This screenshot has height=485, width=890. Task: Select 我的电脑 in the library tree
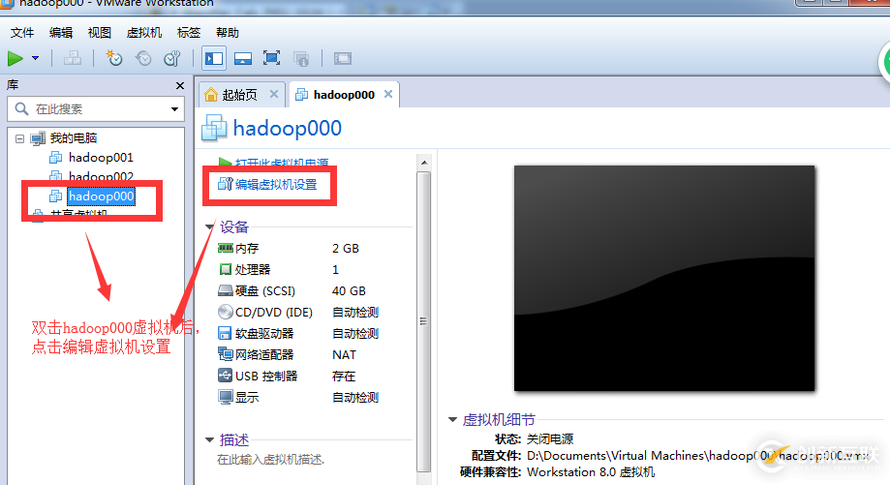click(73, 138)
